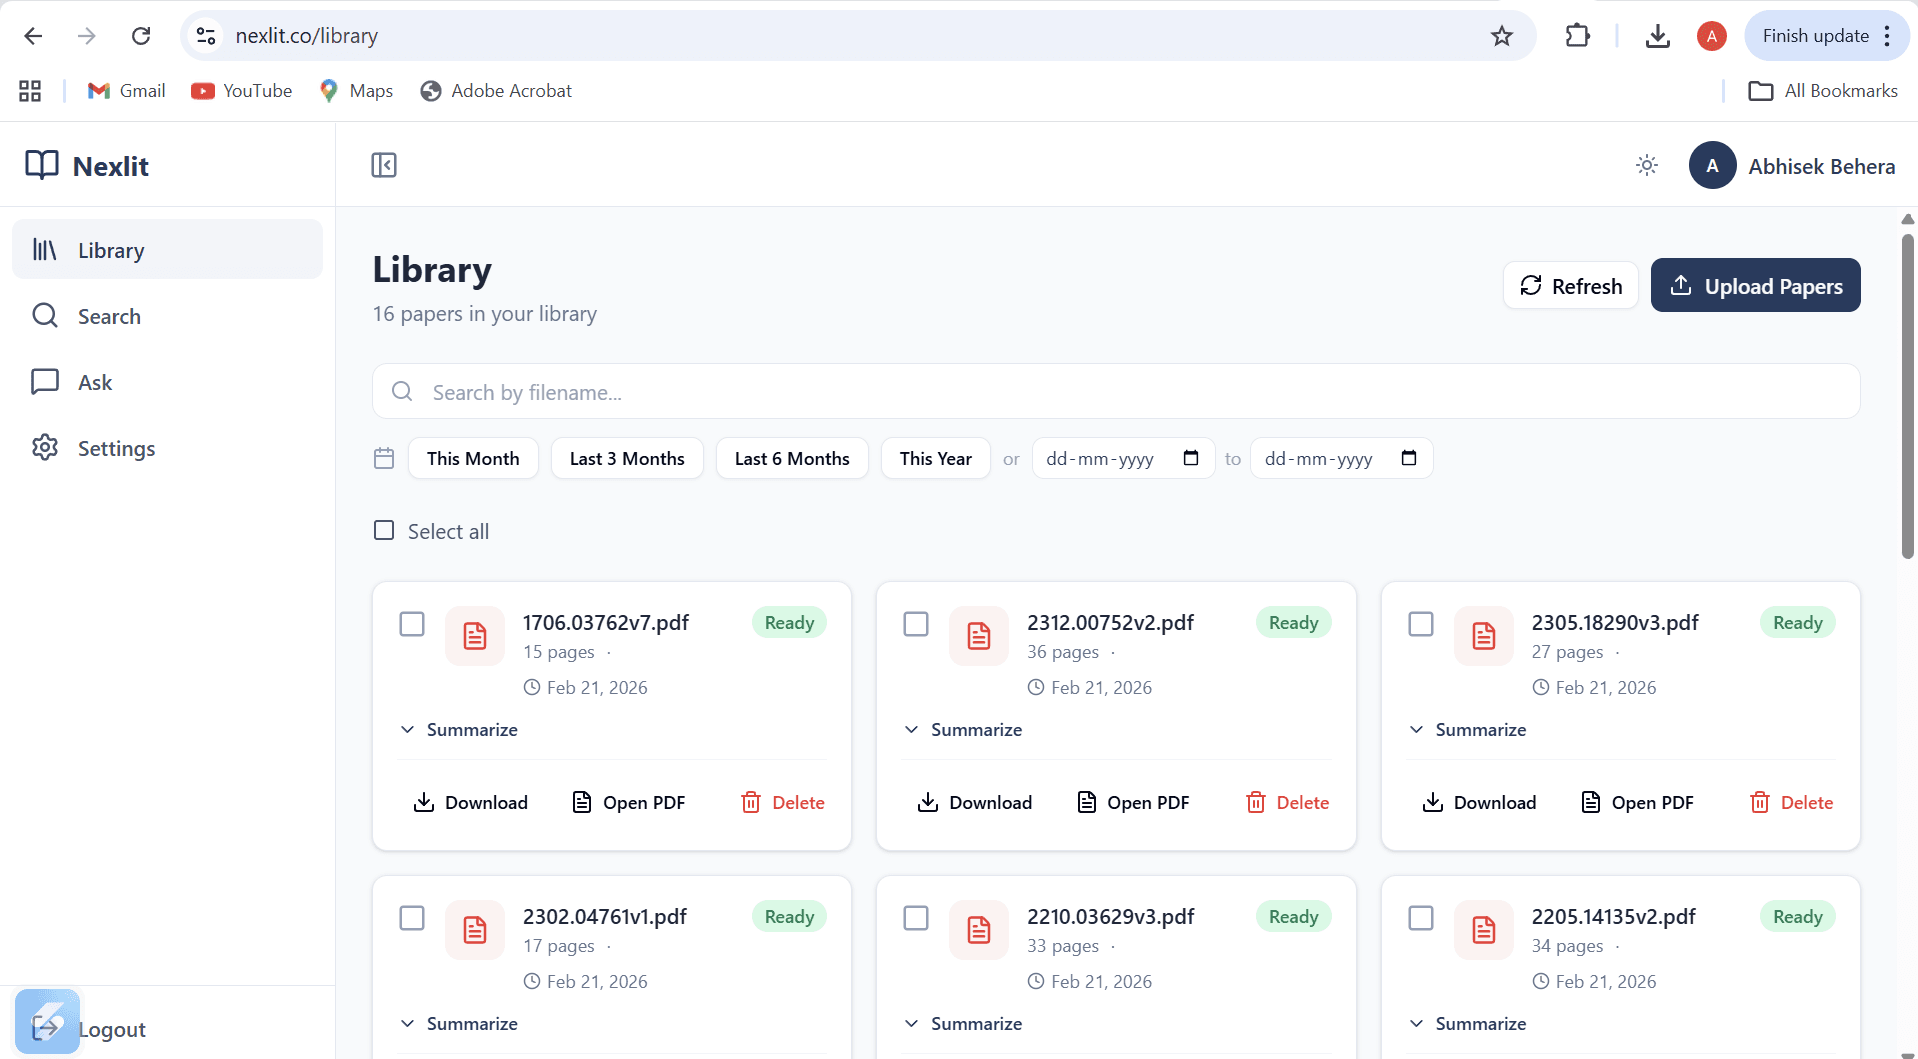This screenshot has height=1059, width=1918.
Task: Click the search magnifier icon in the search bar
Action: [402, 391]
